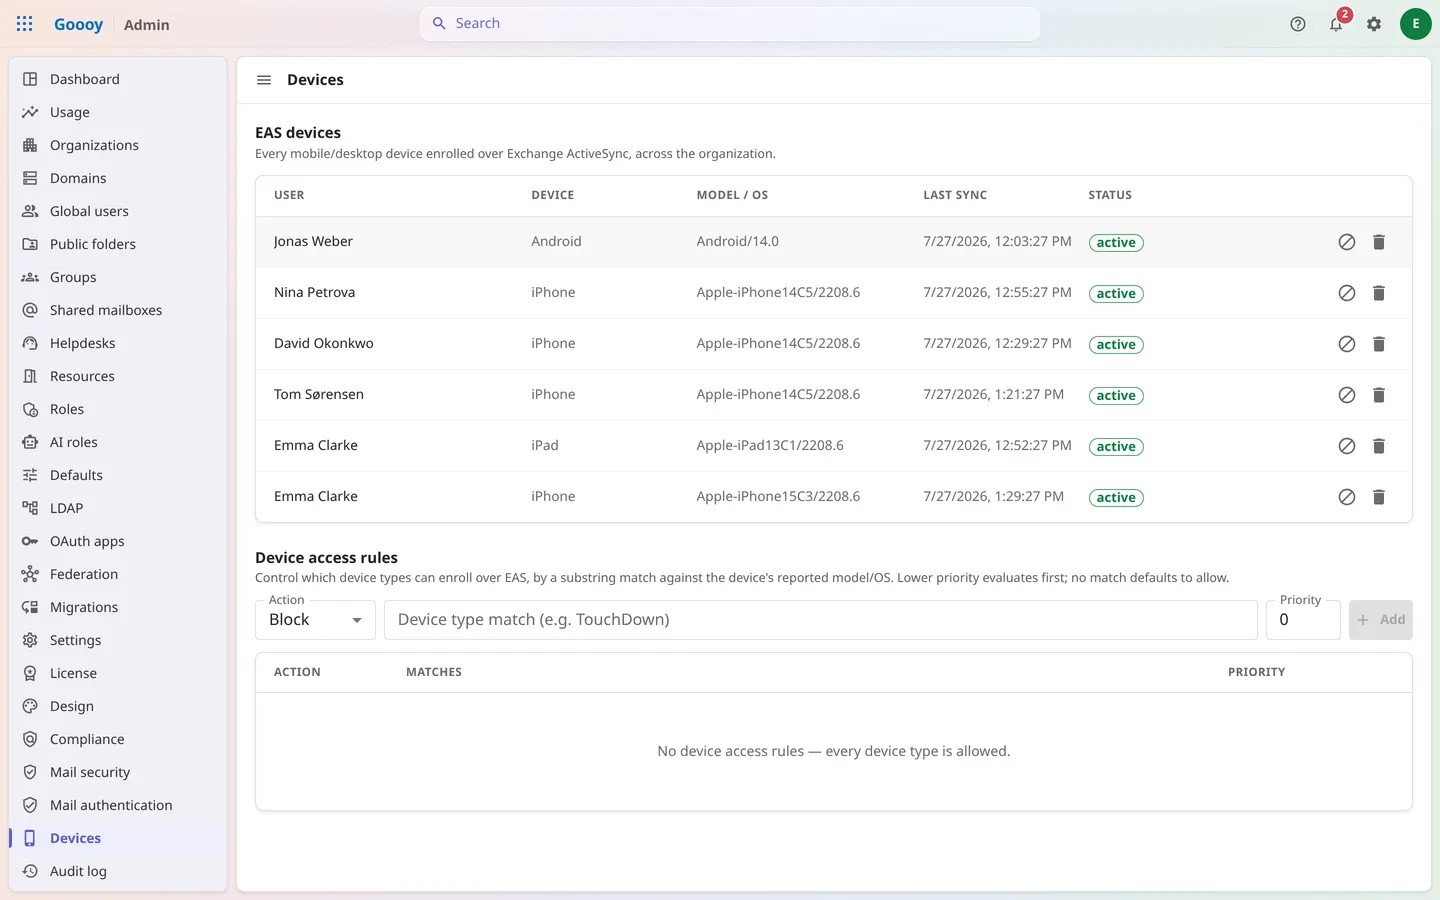1440x900 pixels.
Task: Open Mail authentication page
Action: [118, 805]
